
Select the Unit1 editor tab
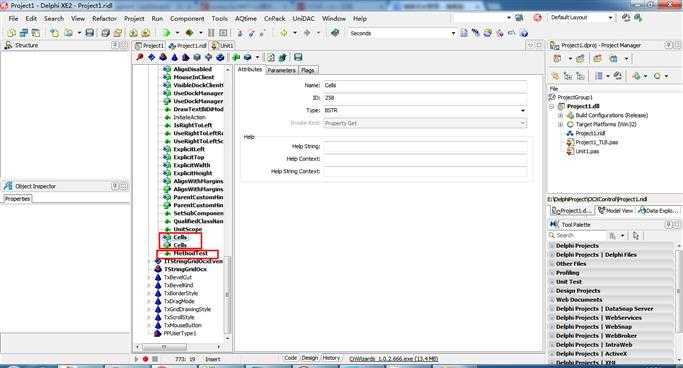coord(223,45)
